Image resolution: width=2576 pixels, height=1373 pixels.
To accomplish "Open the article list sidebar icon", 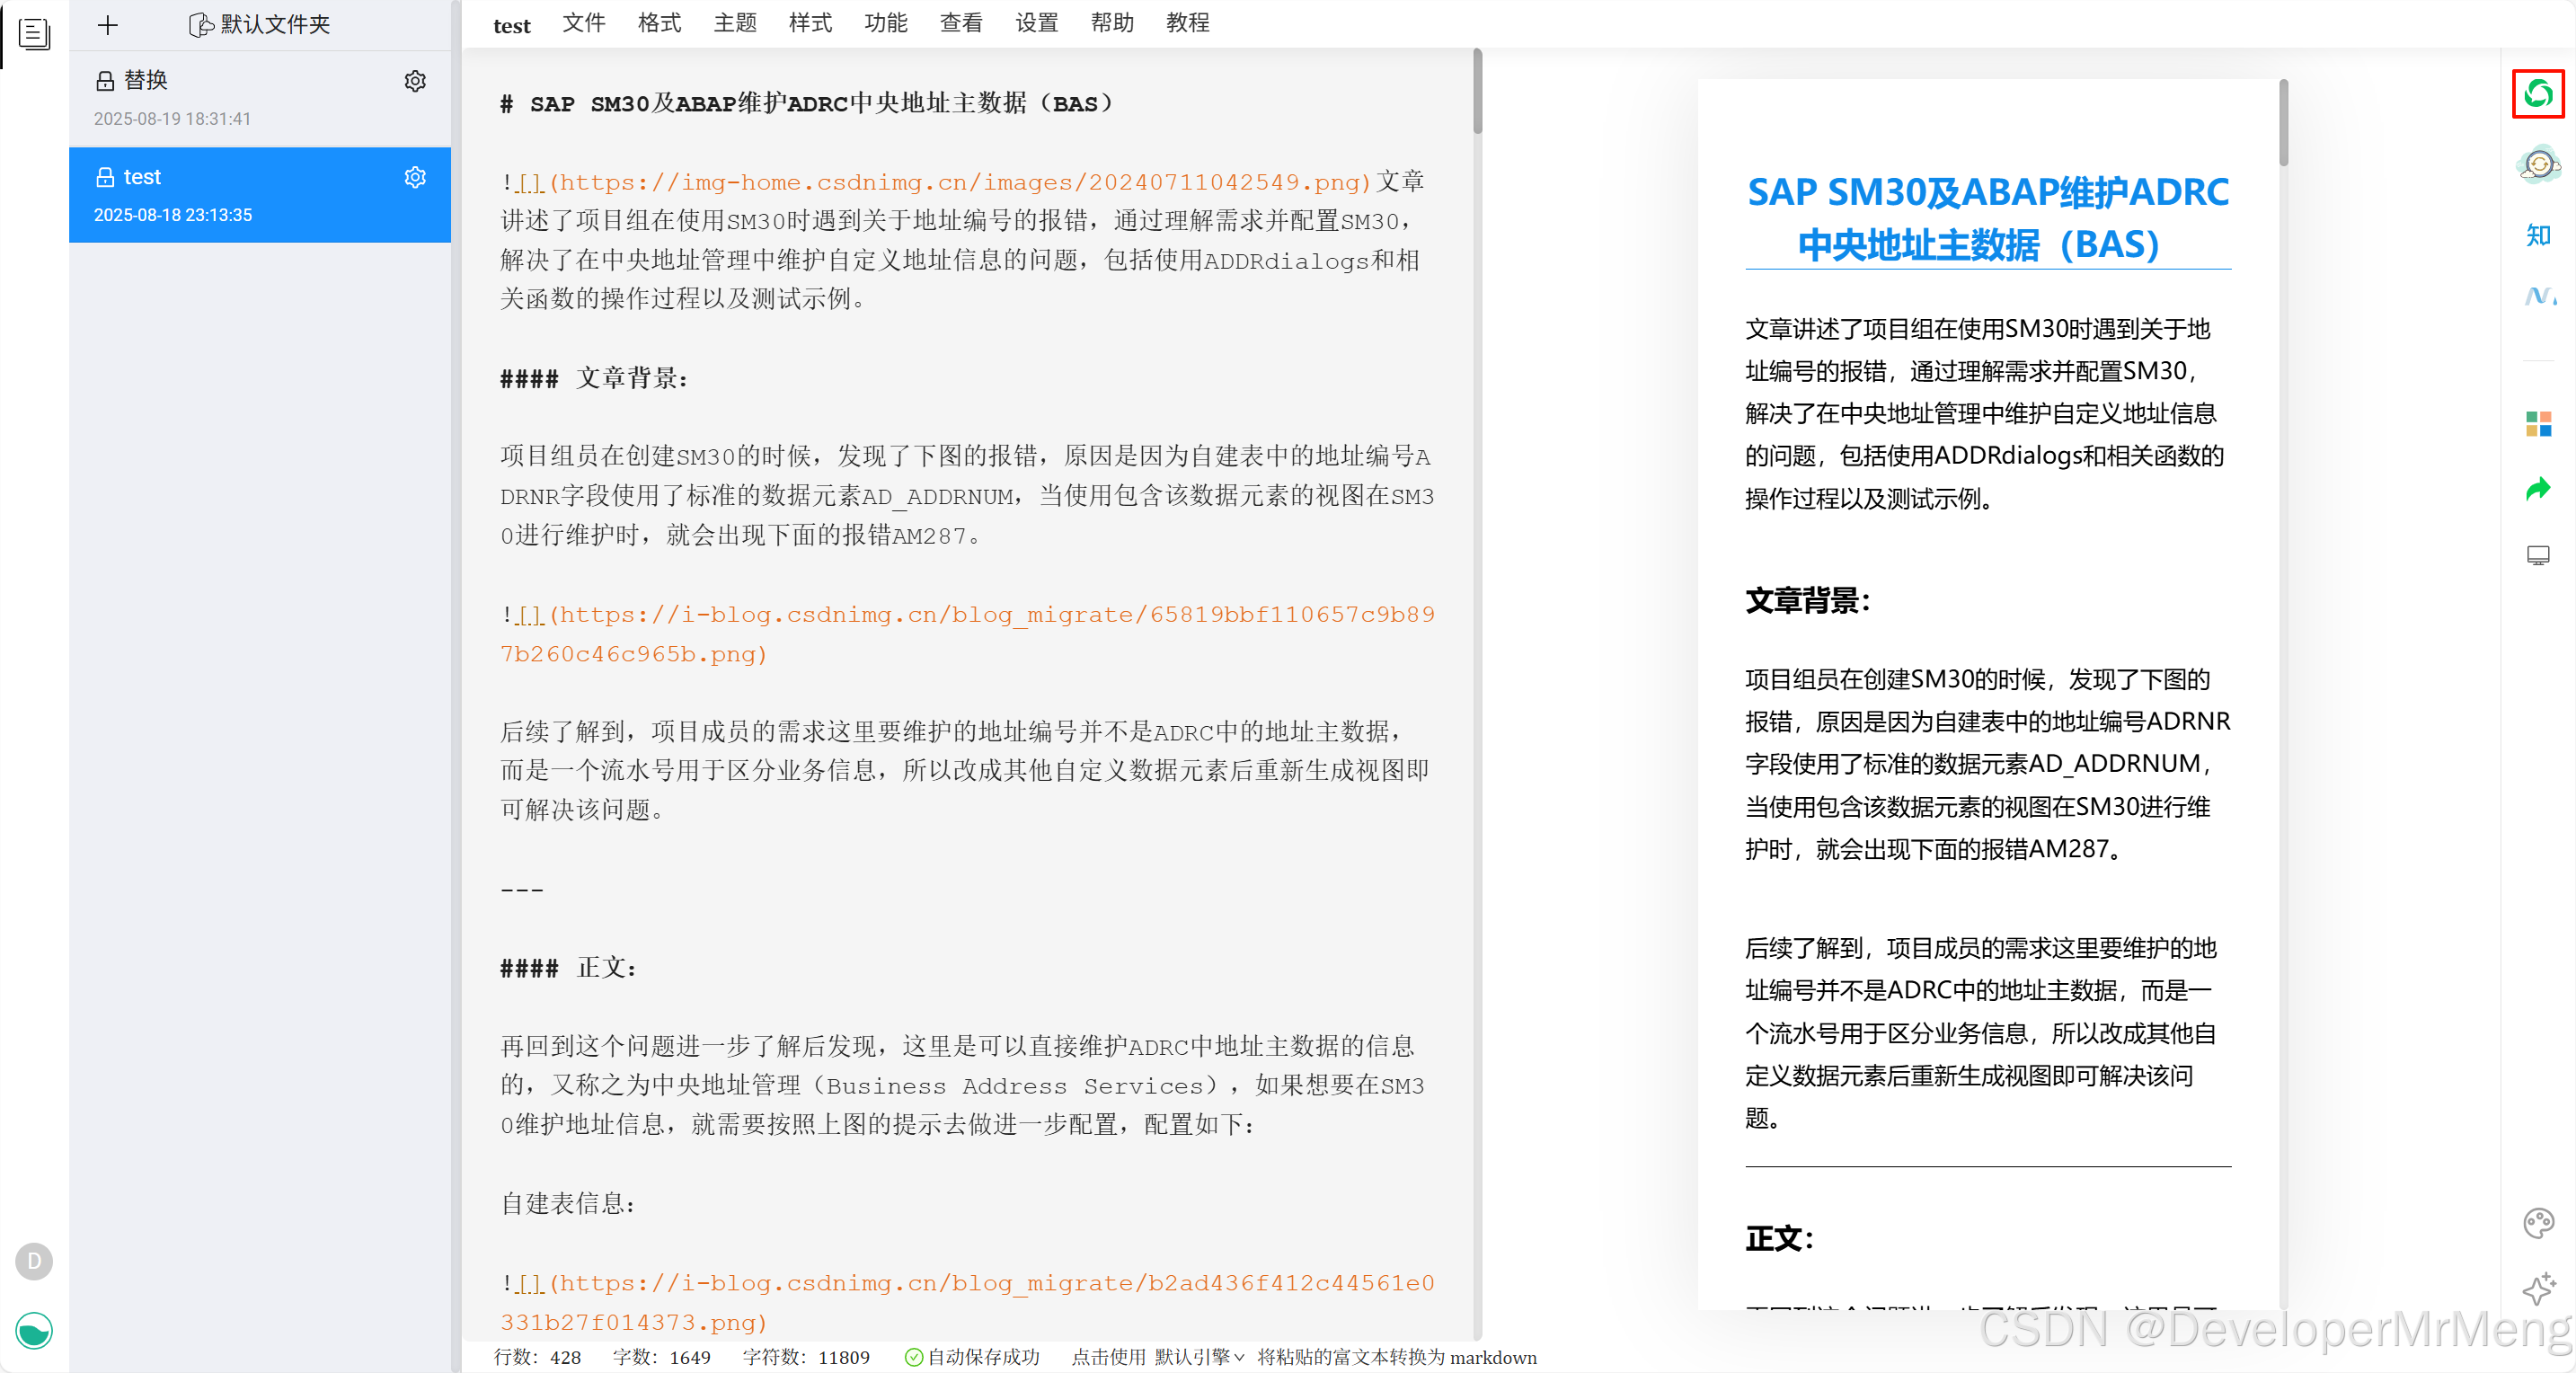I will [34, 34].
